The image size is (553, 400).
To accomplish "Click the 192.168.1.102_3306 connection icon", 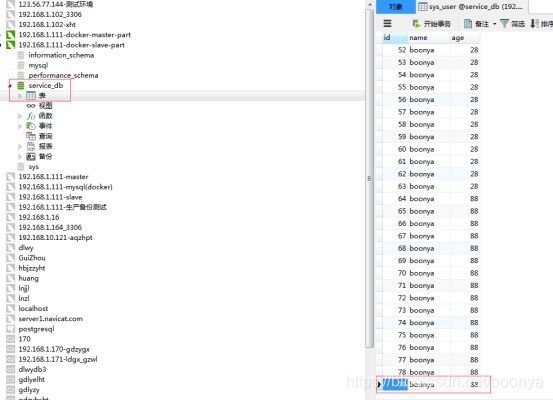I will click(11, 14).
